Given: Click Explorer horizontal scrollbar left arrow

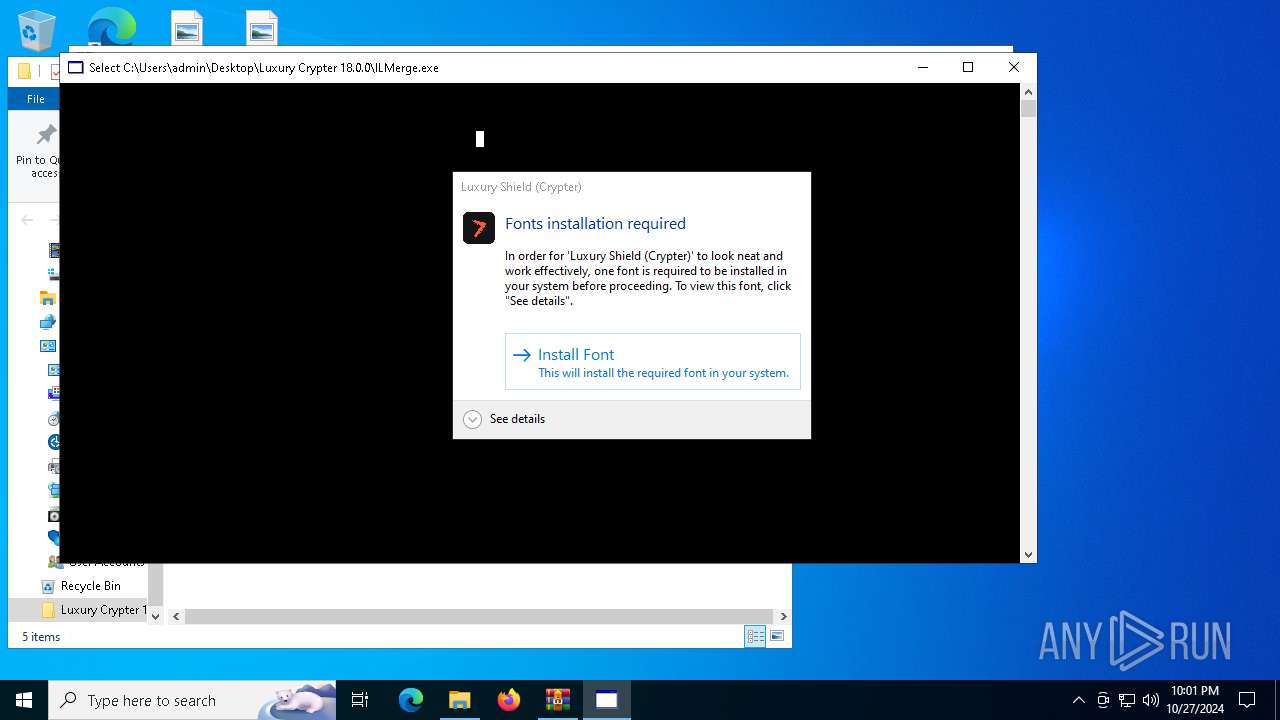Looking at the screenshot, I should pos(176,616).
